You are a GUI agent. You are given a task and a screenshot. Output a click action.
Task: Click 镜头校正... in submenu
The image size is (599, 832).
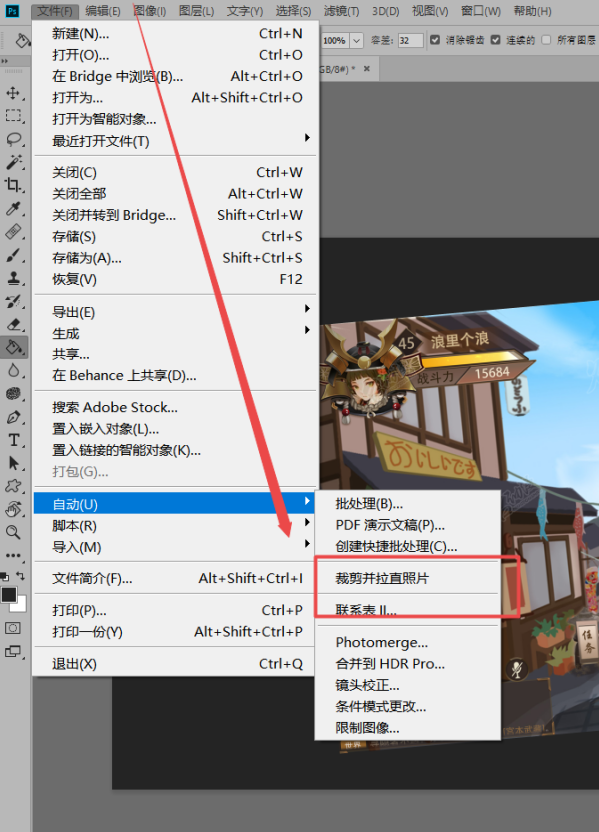coord(367,685)
